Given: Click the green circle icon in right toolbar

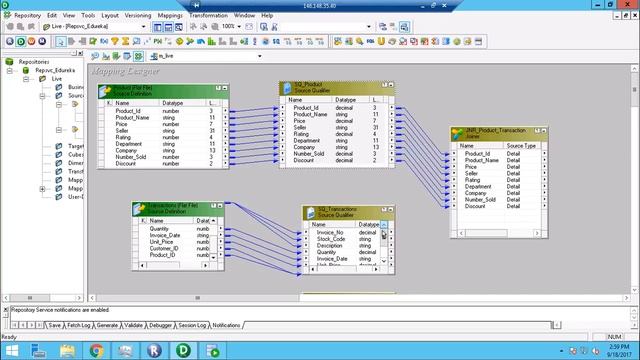Looking at the screenshot, I should (457, 41).
